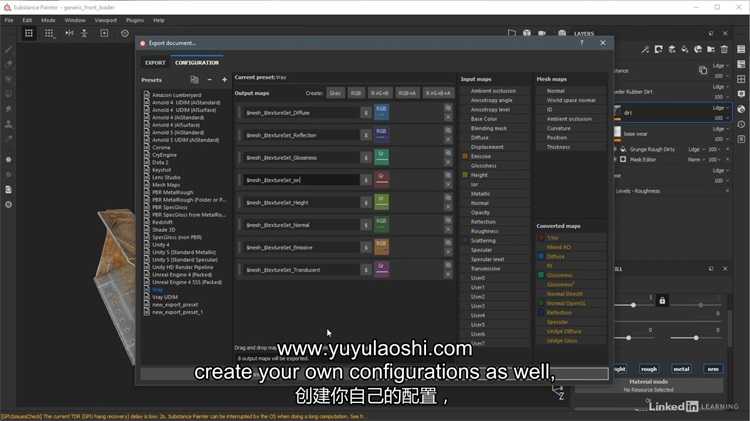
Task: Open blend mode dropdown of base wear layer
Action: tap(720, 129)
